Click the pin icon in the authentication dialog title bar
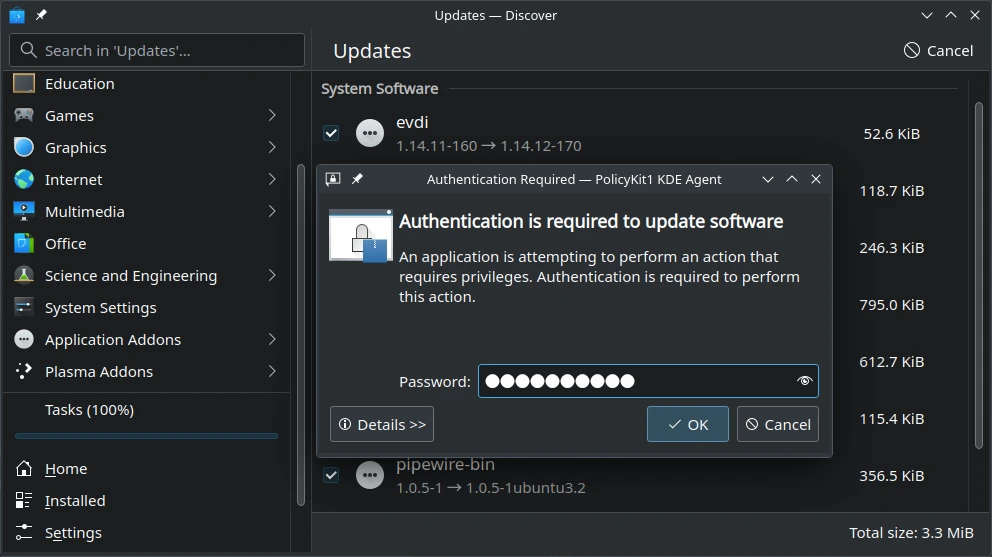 [357, 179]
